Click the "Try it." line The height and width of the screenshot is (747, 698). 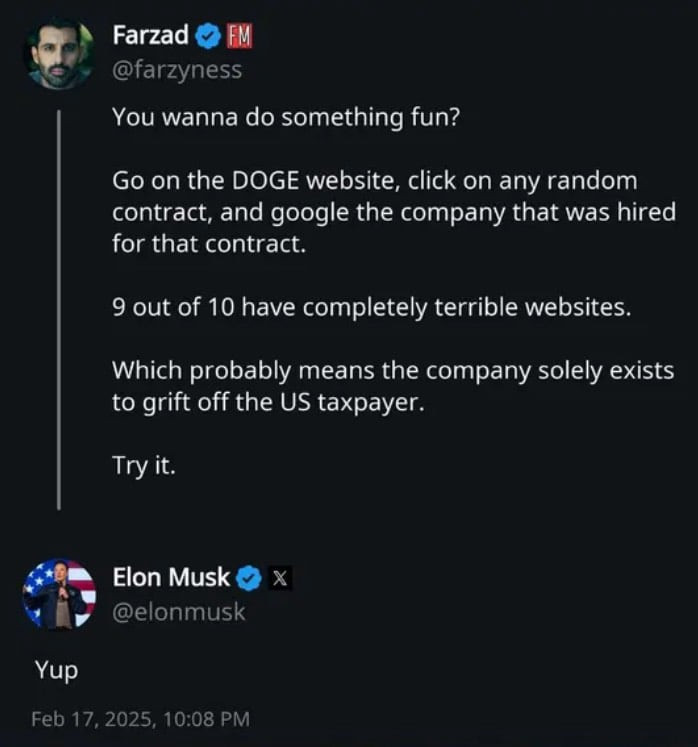pos(143,465)
